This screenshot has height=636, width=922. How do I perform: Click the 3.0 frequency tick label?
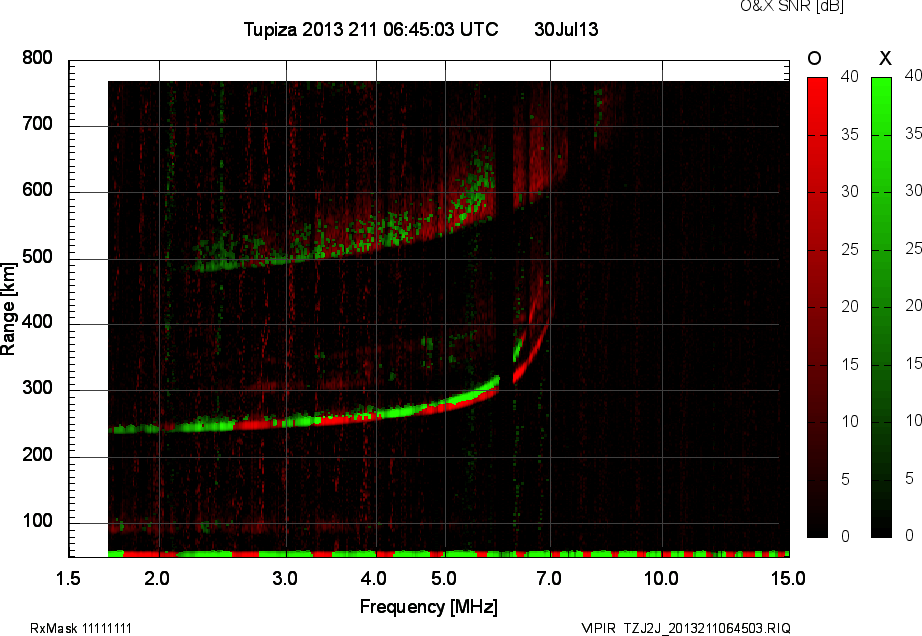point(285,578)
